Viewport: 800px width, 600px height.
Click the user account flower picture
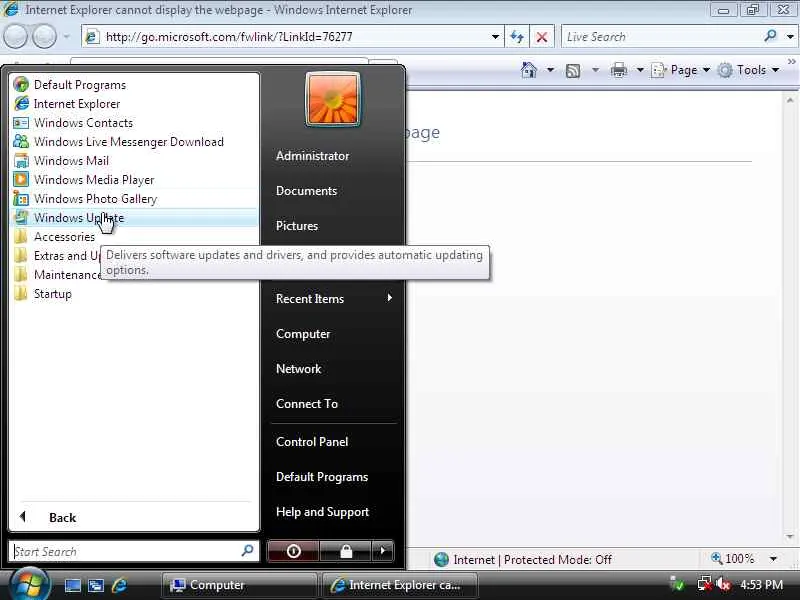click(x=333, y=99)
